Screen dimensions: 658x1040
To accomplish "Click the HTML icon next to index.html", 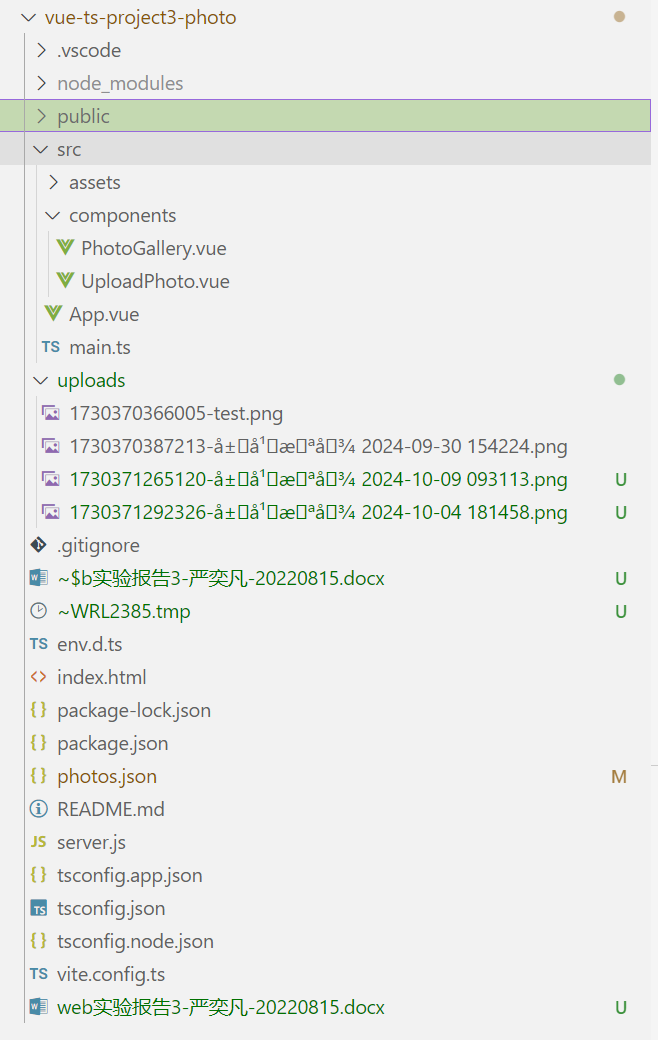I will (39, 677).
